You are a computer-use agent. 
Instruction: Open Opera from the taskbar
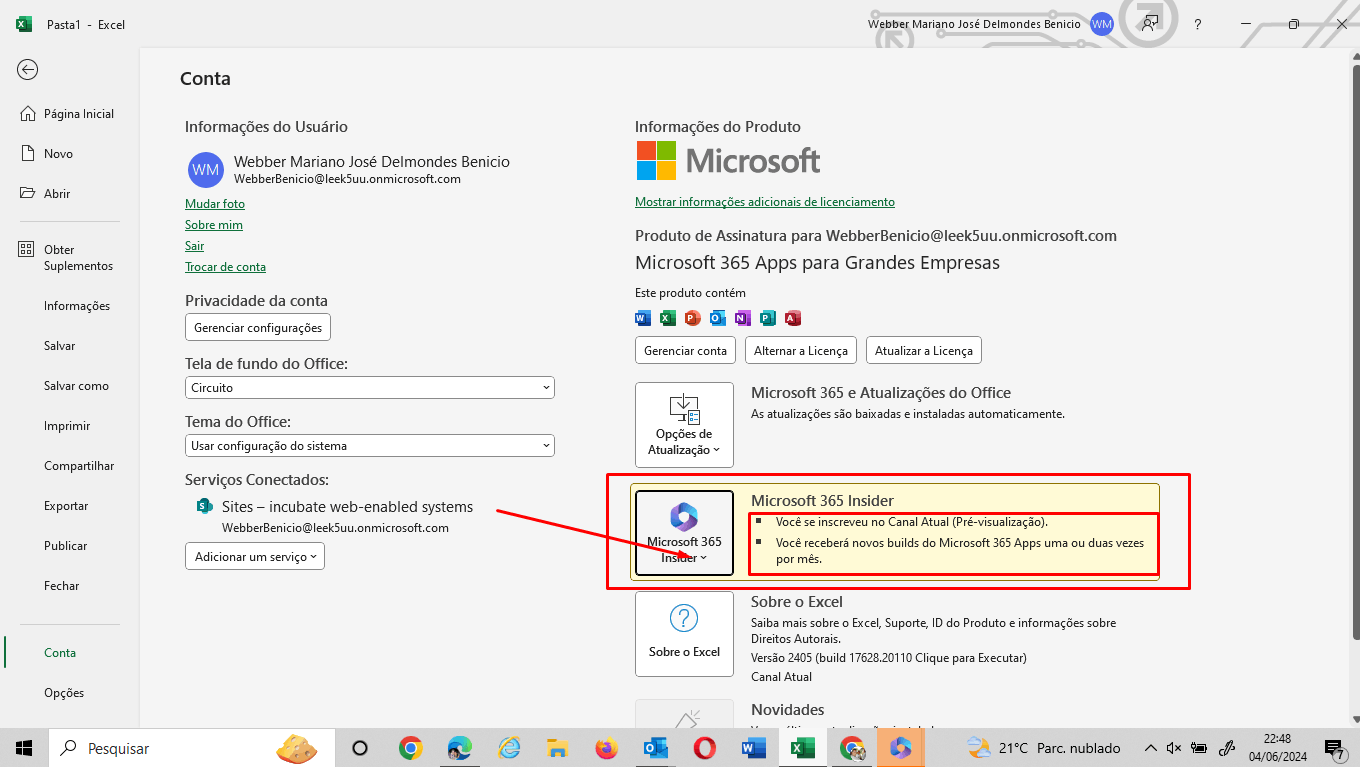(705, 748)
